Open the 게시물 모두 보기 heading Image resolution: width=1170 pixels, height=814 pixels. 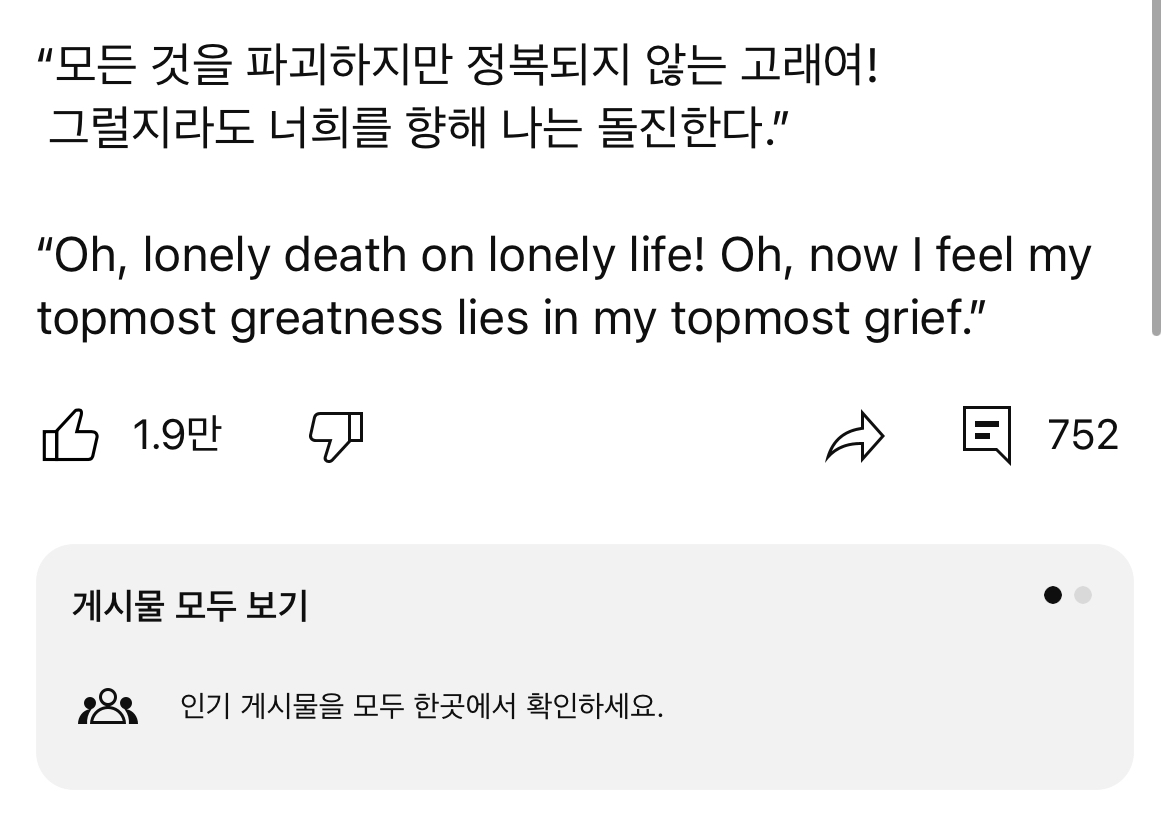[x=190, y=606]
